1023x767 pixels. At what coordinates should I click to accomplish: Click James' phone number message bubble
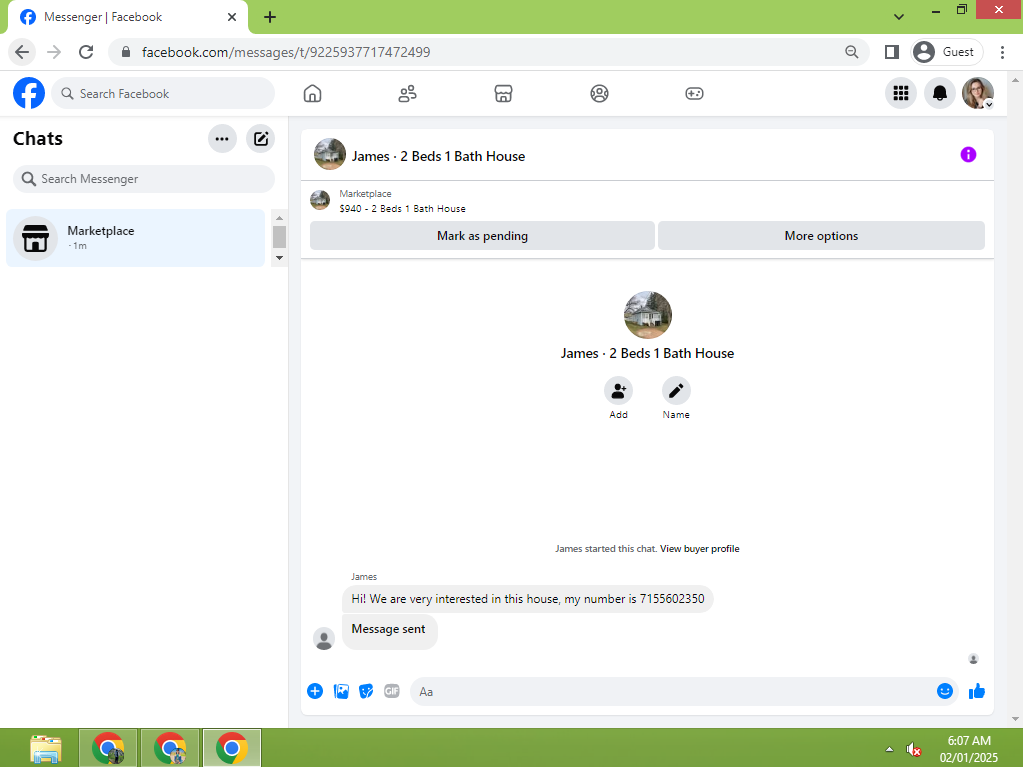528,599
